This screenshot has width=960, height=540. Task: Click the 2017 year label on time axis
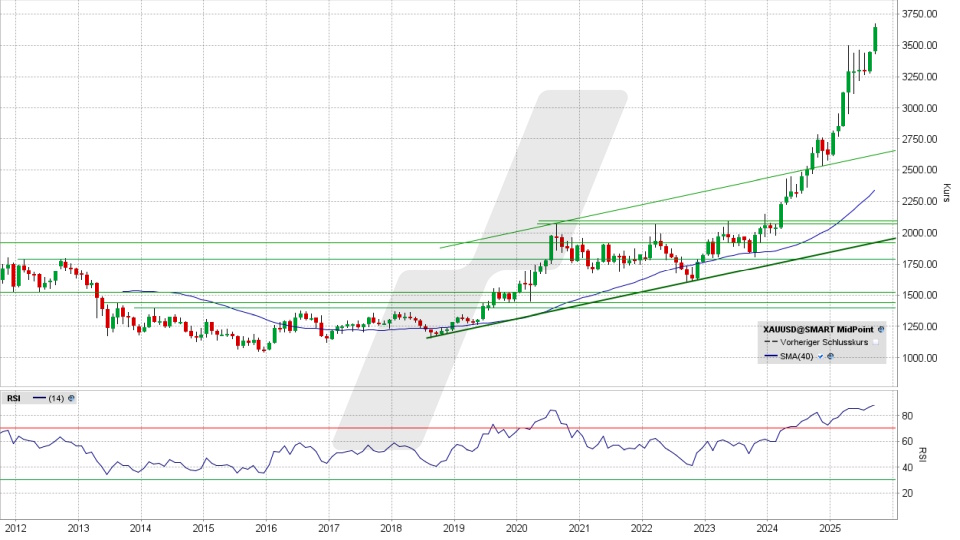pos(329,528)
